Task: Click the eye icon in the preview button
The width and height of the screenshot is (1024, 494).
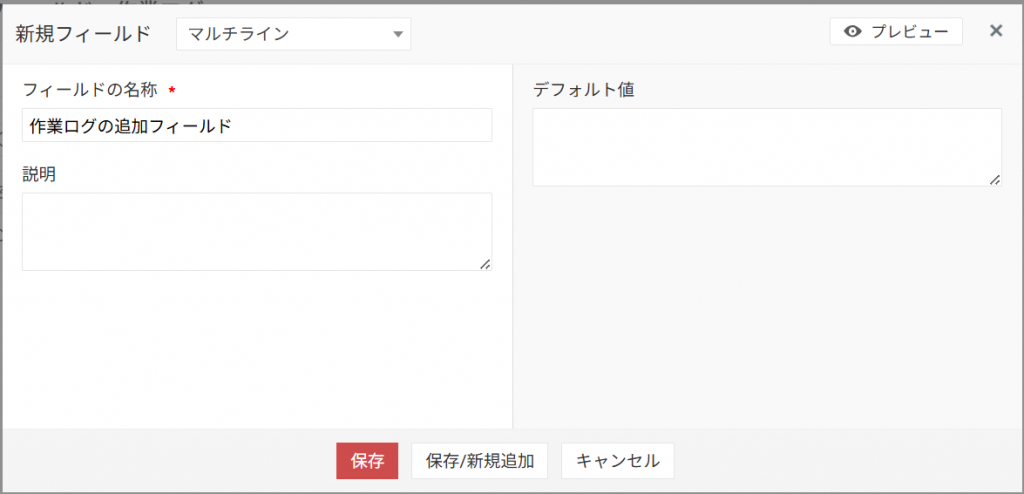Action: click(853, 32)
